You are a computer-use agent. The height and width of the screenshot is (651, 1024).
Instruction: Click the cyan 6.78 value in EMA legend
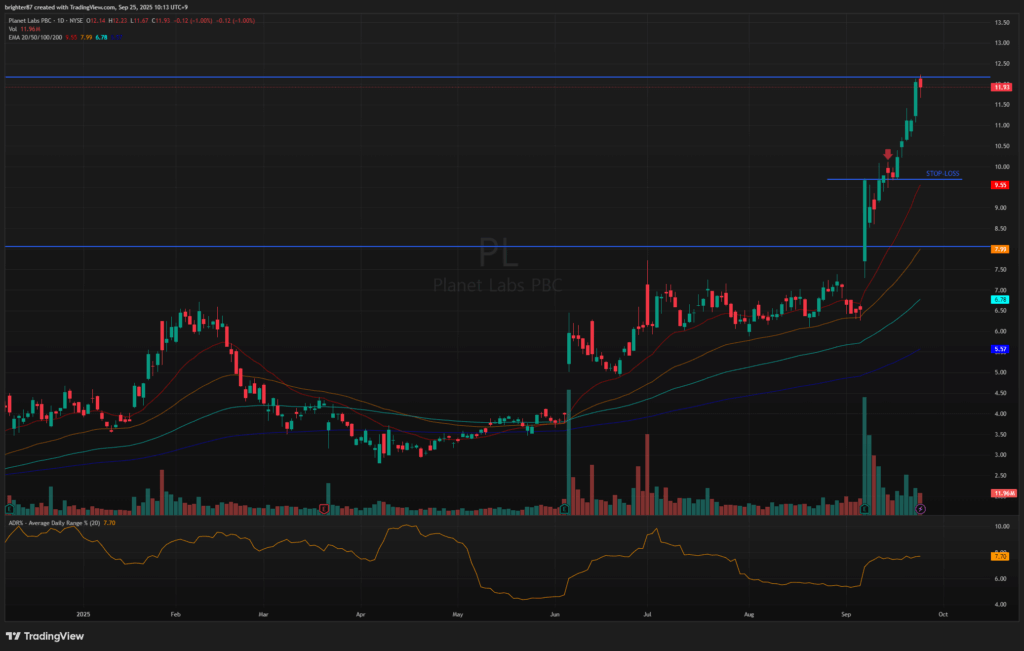coord(101,37)
